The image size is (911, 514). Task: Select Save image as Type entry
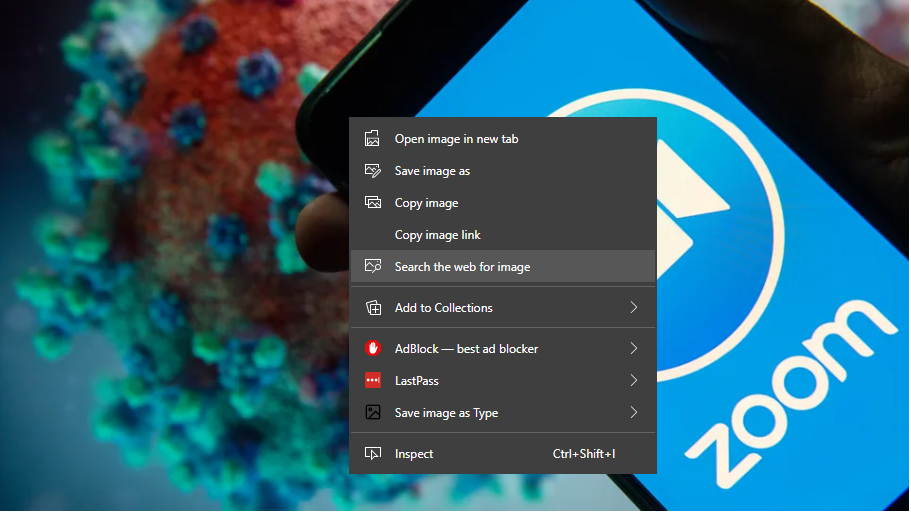503,412
